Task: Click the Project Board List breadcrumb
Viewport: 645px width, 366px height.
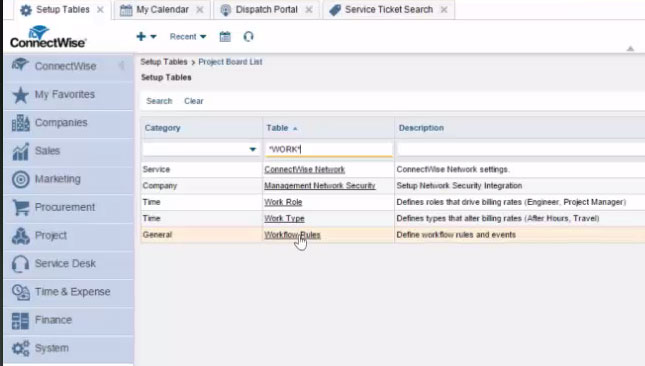Action: [230, 62]
